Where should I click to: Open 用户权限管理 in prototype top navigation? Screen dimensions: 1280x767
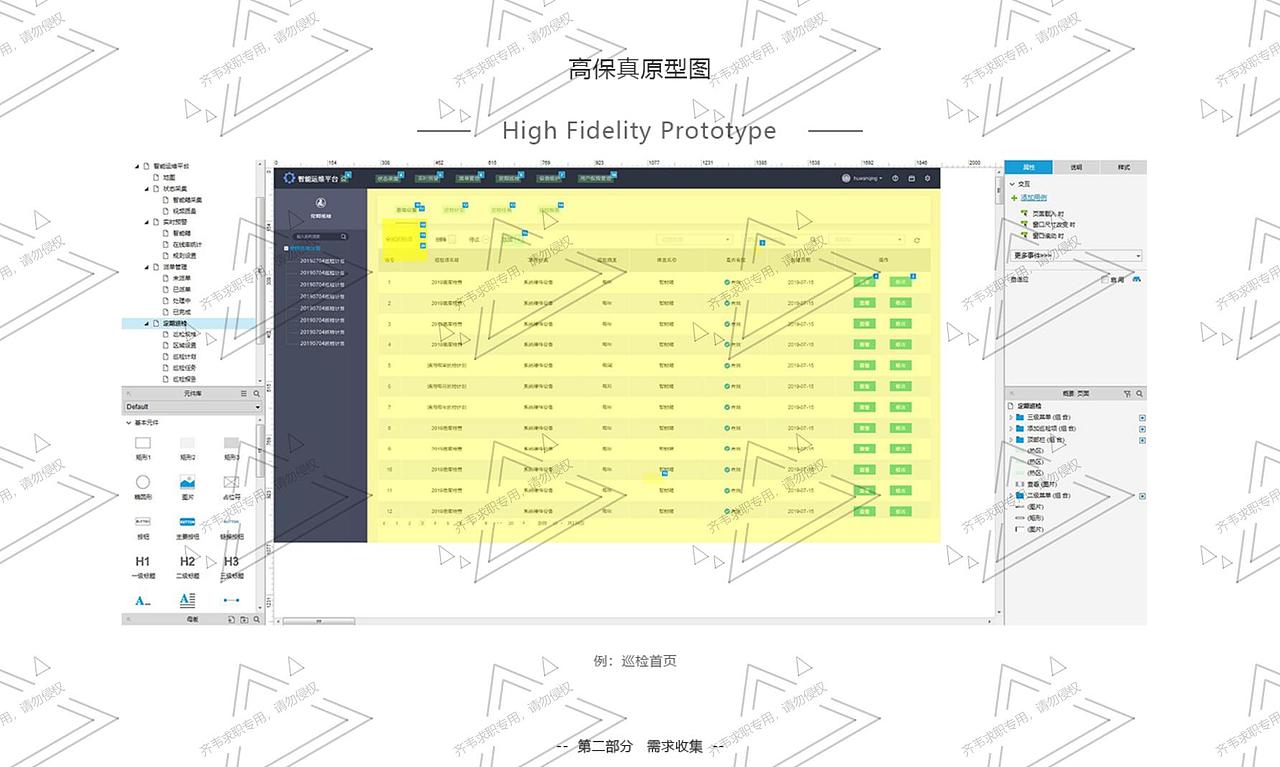tap(596, 179)
